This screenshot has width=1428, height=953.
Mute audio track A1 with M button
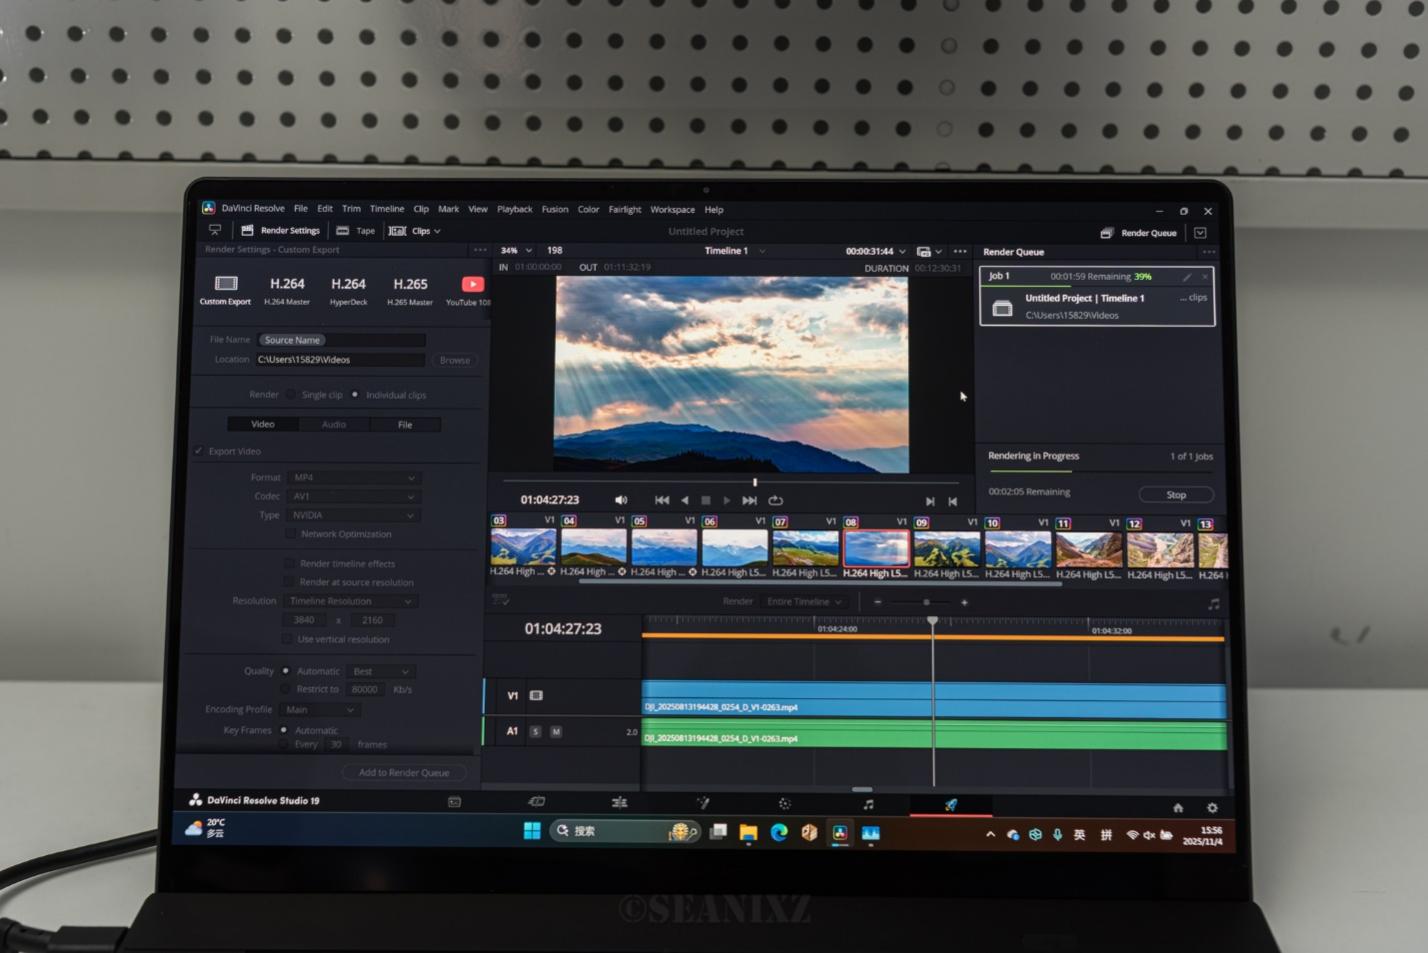(556, 732)
